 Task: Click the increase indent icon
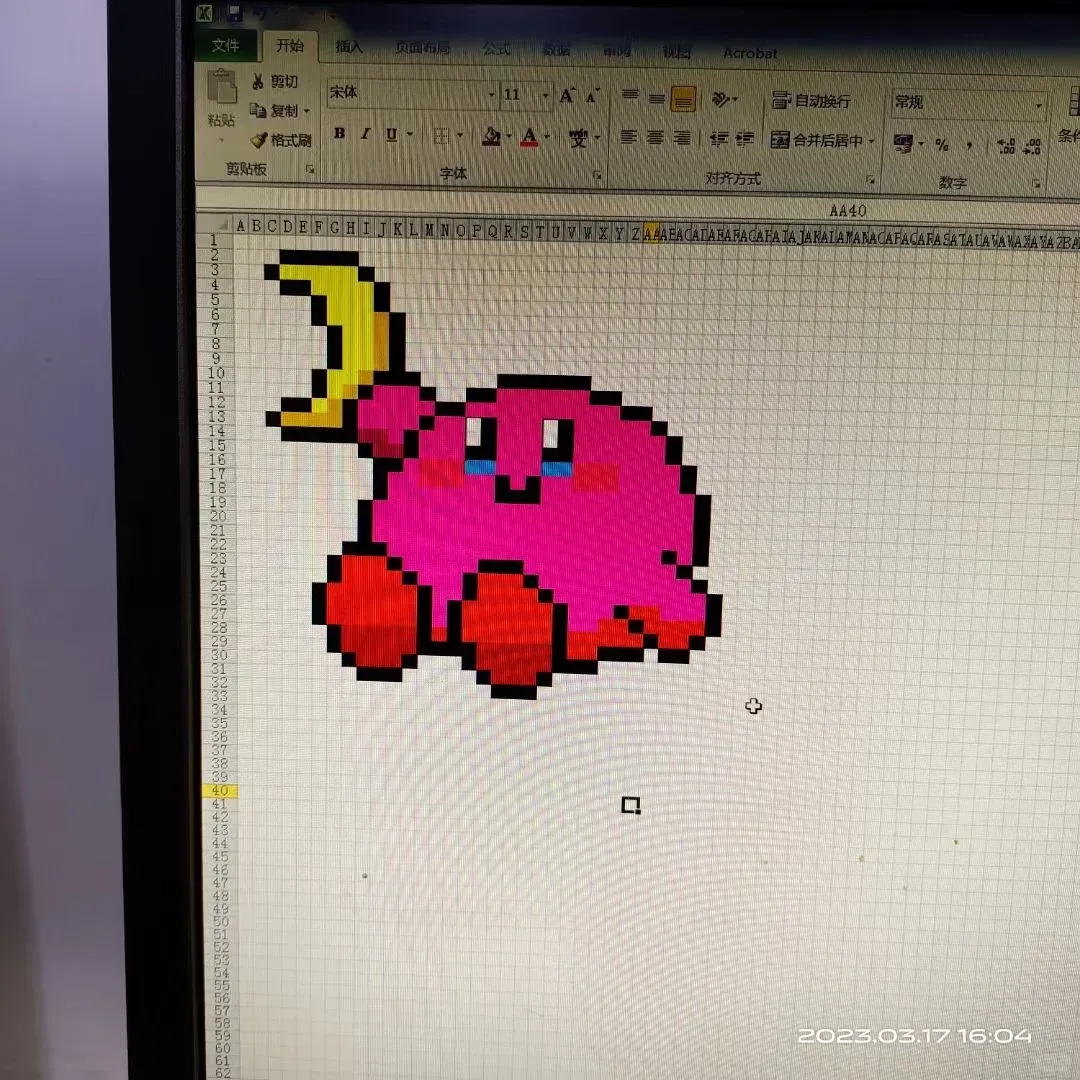coord(745,139)
